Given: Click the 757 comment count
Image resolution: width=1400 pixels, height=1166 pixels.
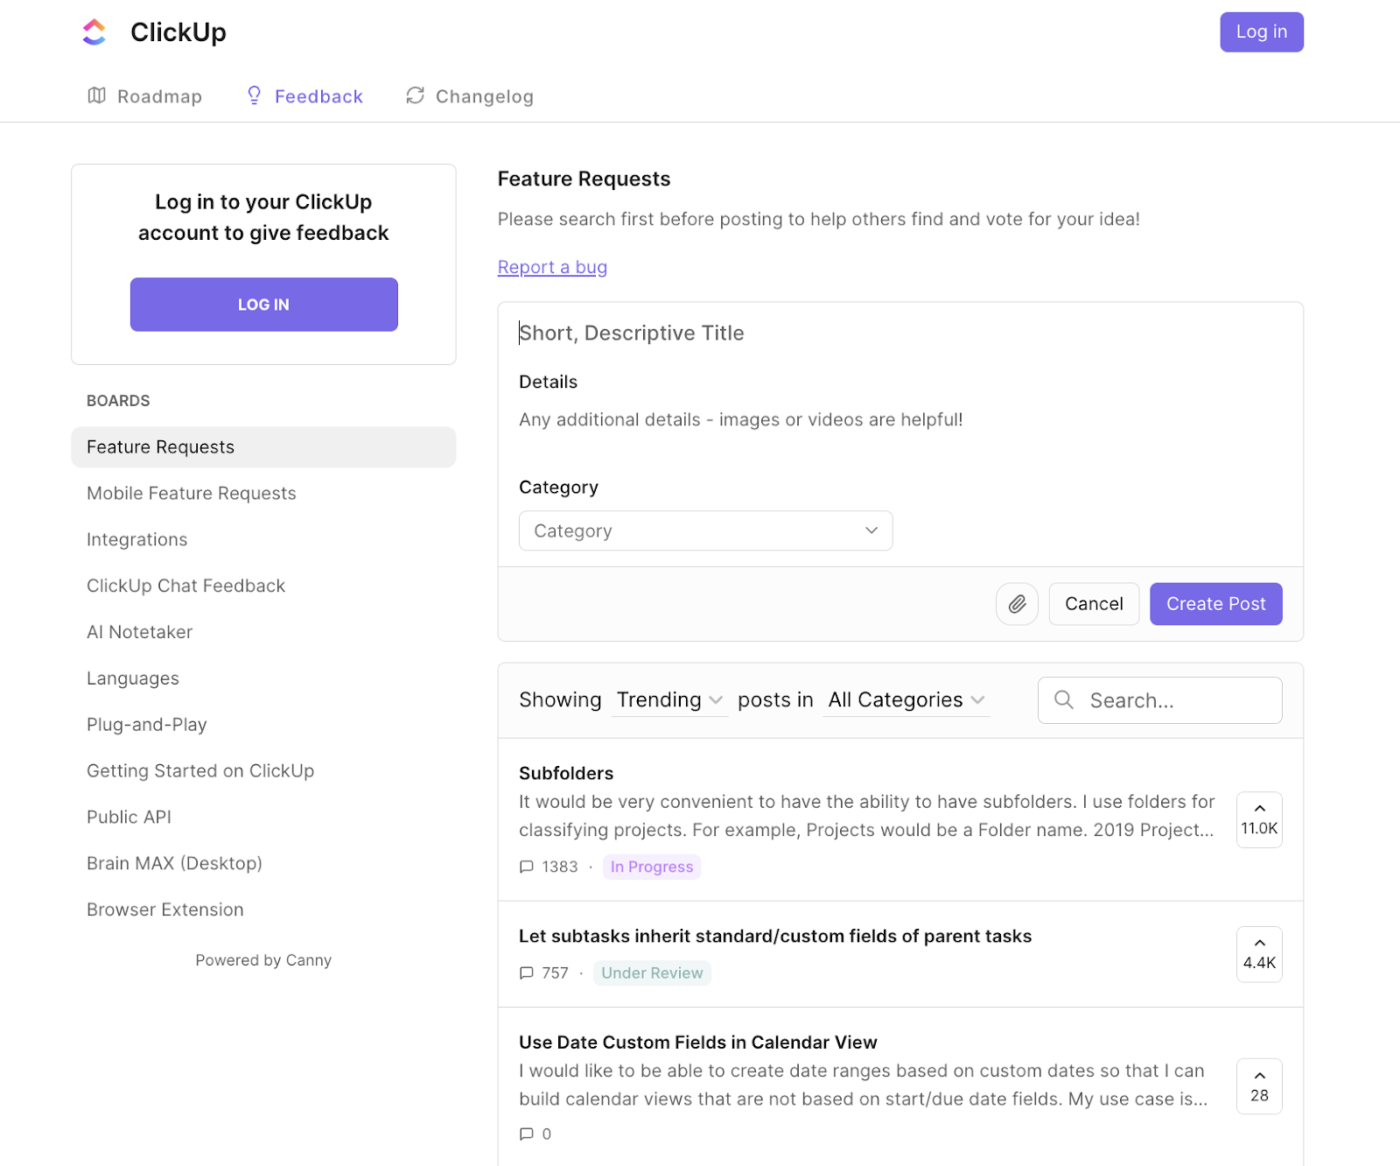Looking at the screenshot, I should click(555, 973).
